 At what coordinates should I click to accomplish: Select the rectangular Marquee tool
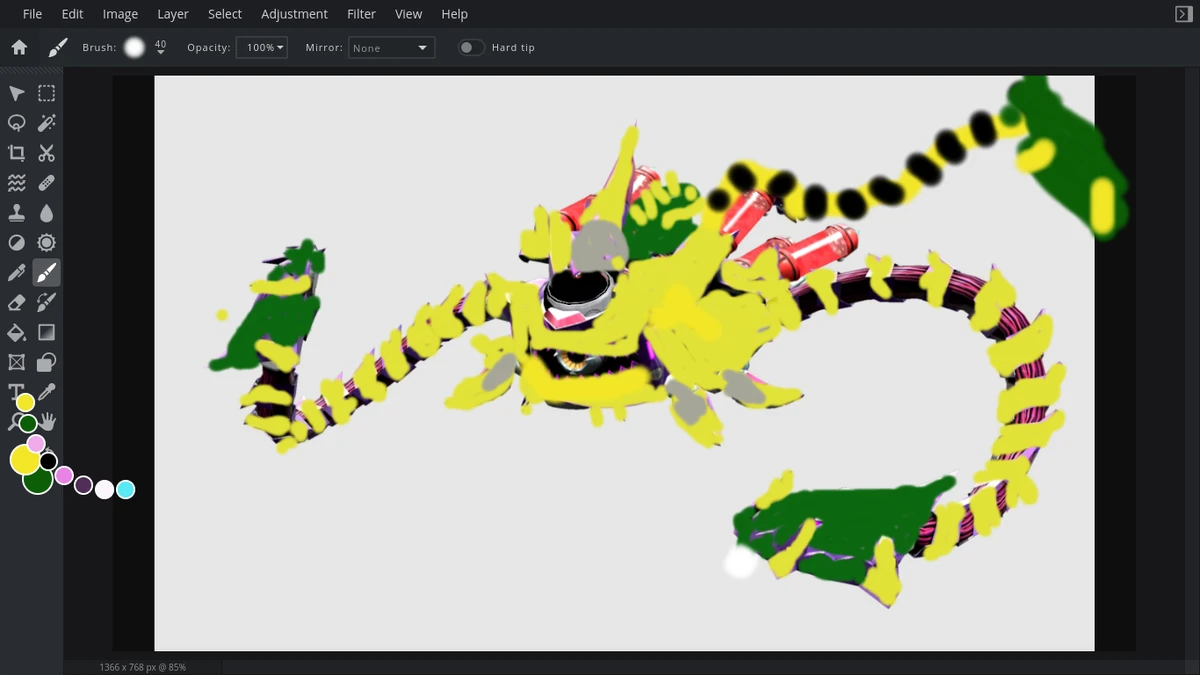pyautogui.click(x=46, y=92)
